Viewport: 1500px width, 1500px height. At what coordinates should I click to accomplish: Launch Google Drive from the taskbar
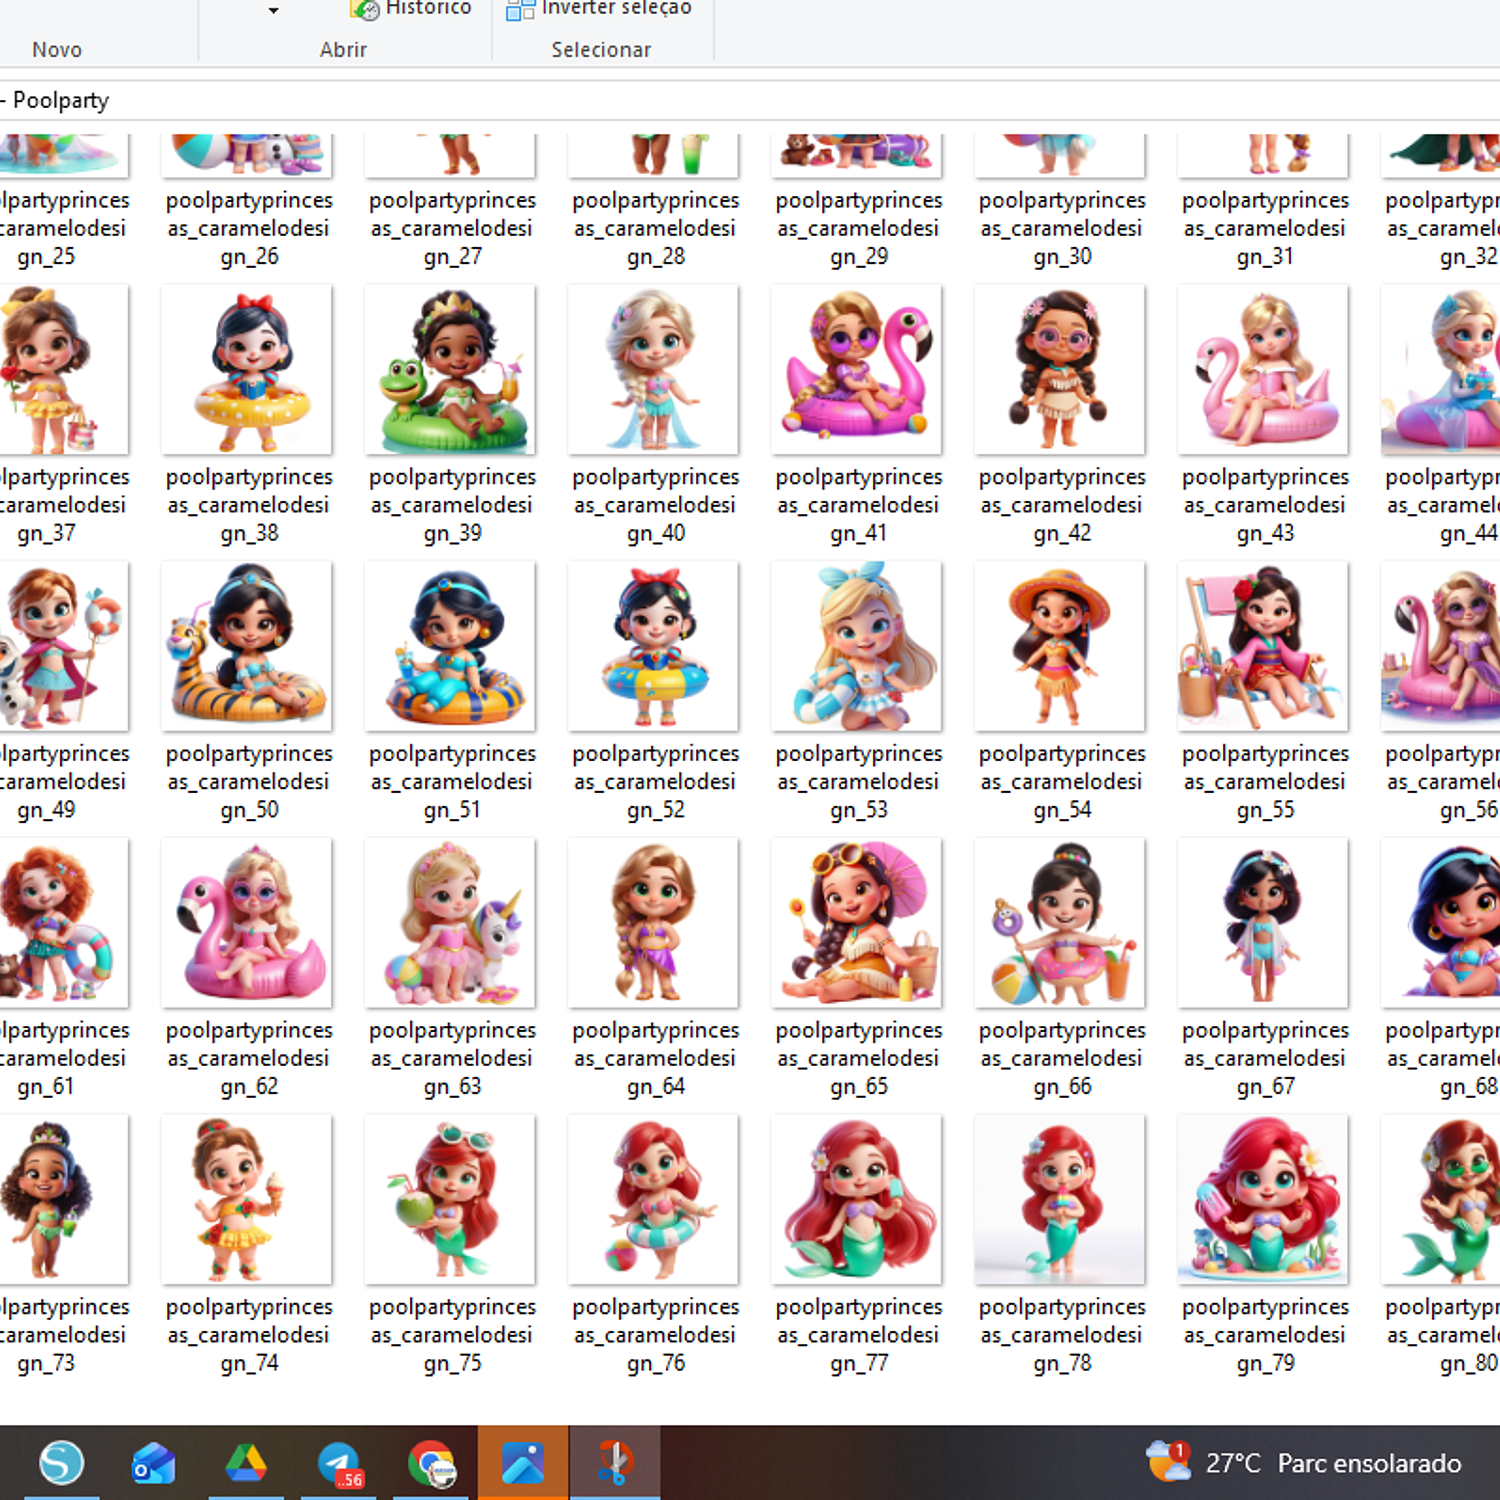[x=245, y=1463]
